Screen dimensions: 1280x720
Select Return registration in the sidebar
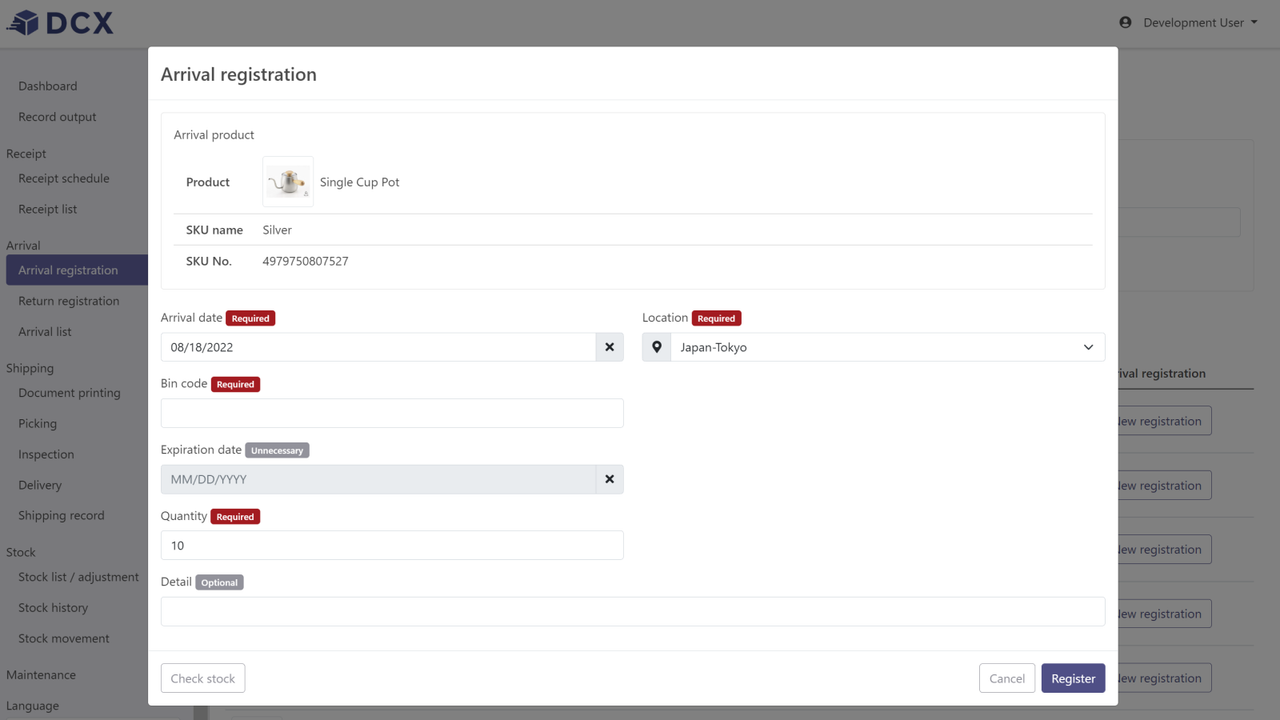68,300
